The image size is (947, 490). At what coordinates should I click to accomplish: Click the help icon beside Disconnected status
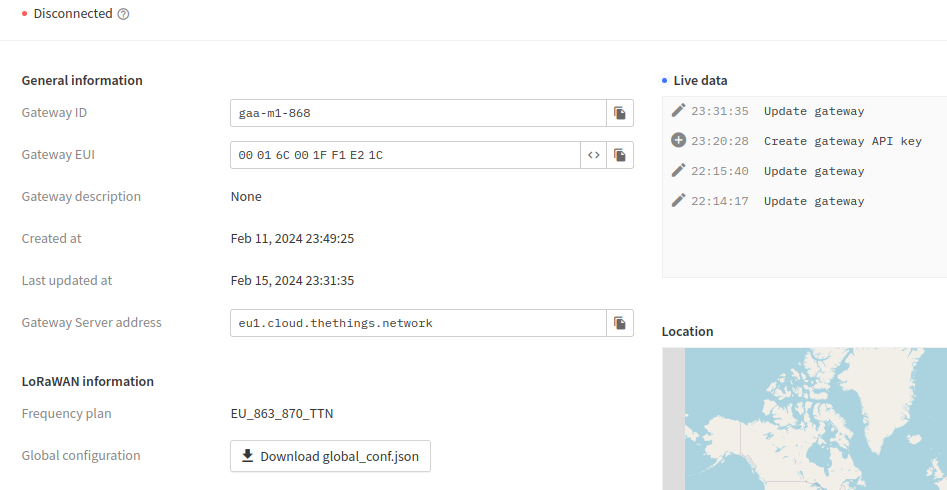(x=124, y=15)
